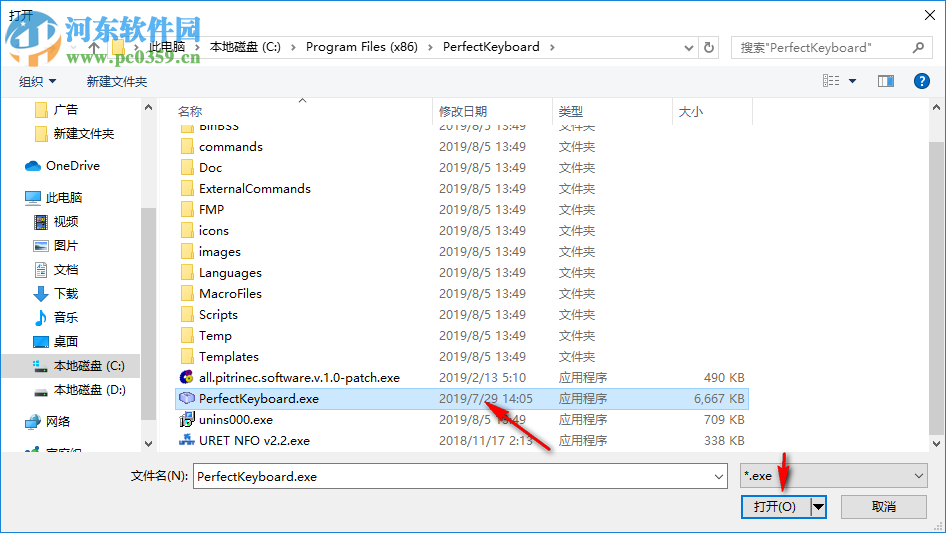Click the 取消 button
Viewport: 946px width, 533px height.
884,507
